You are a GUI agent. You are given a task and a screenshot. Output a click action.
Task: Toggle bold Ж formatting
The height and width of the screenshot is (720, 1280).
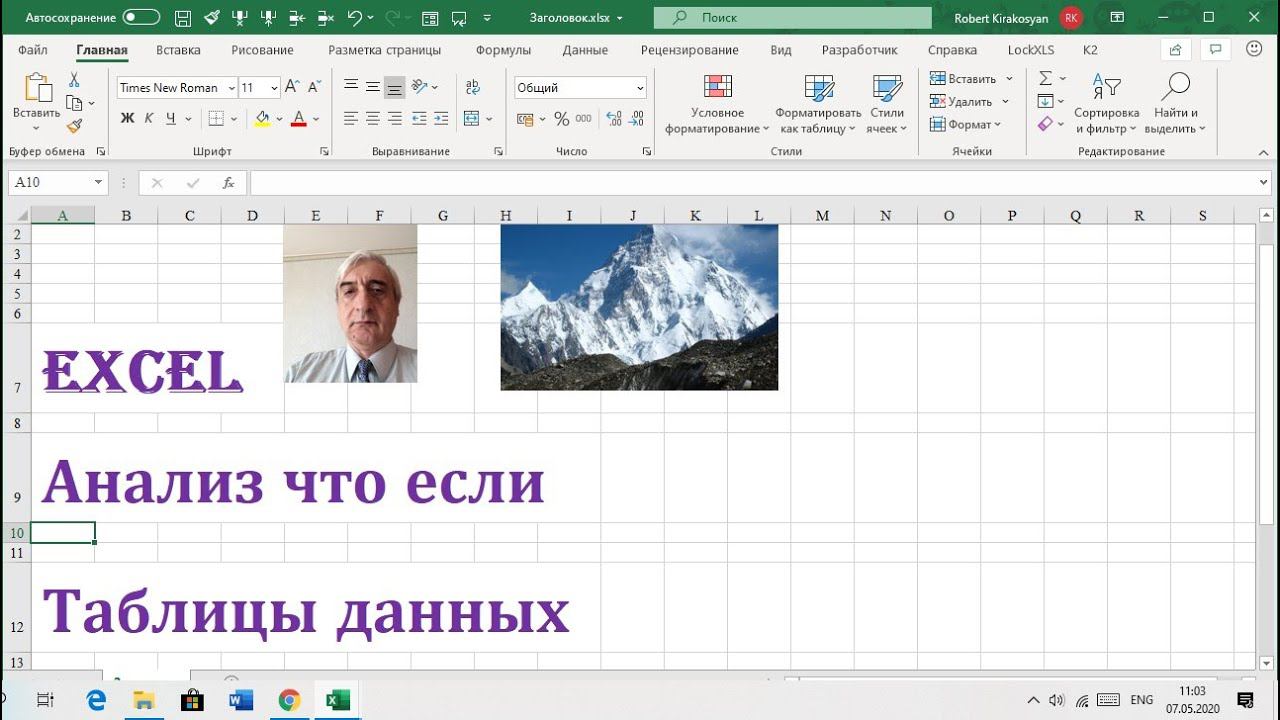[127, 119]
